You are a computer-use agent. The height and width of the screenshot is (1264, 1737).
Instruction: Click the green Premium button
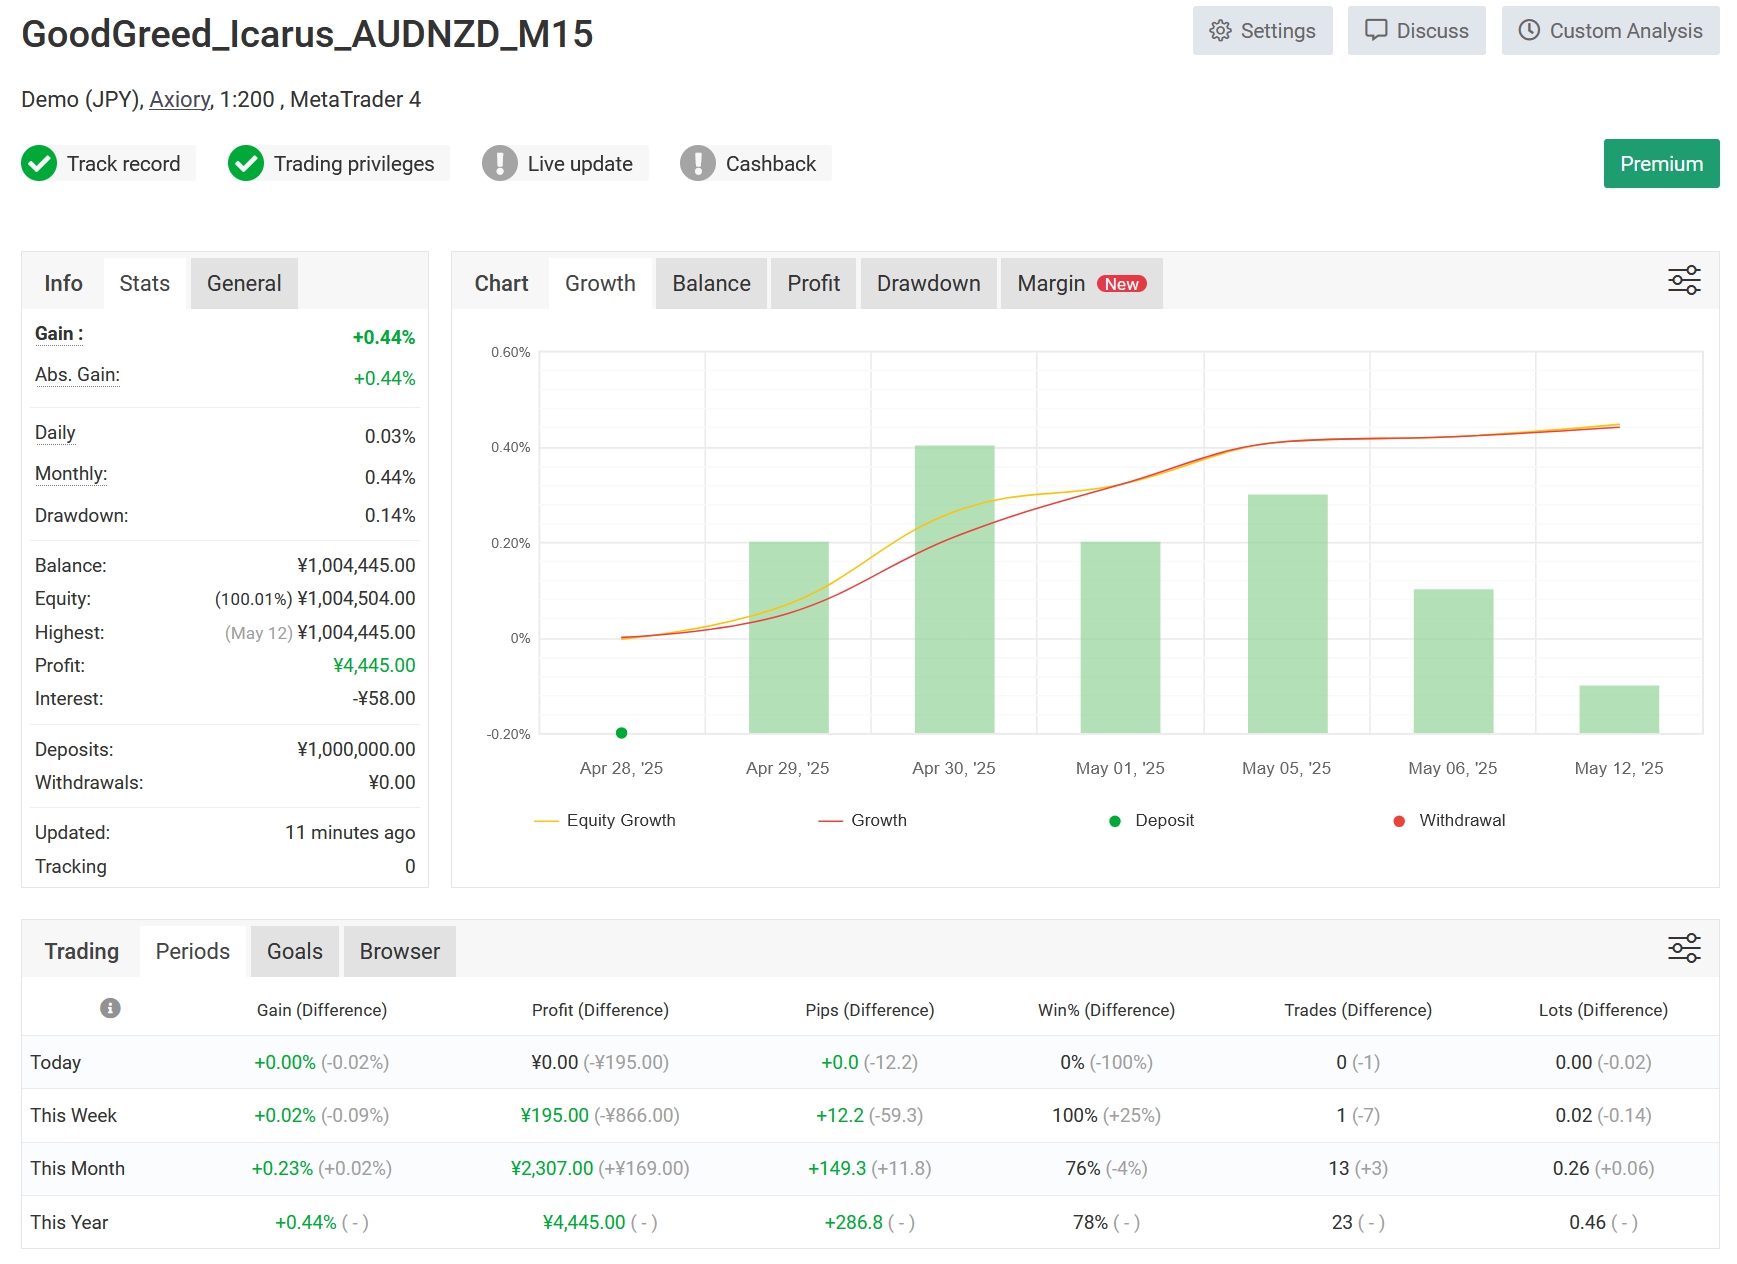(1661, 164)
